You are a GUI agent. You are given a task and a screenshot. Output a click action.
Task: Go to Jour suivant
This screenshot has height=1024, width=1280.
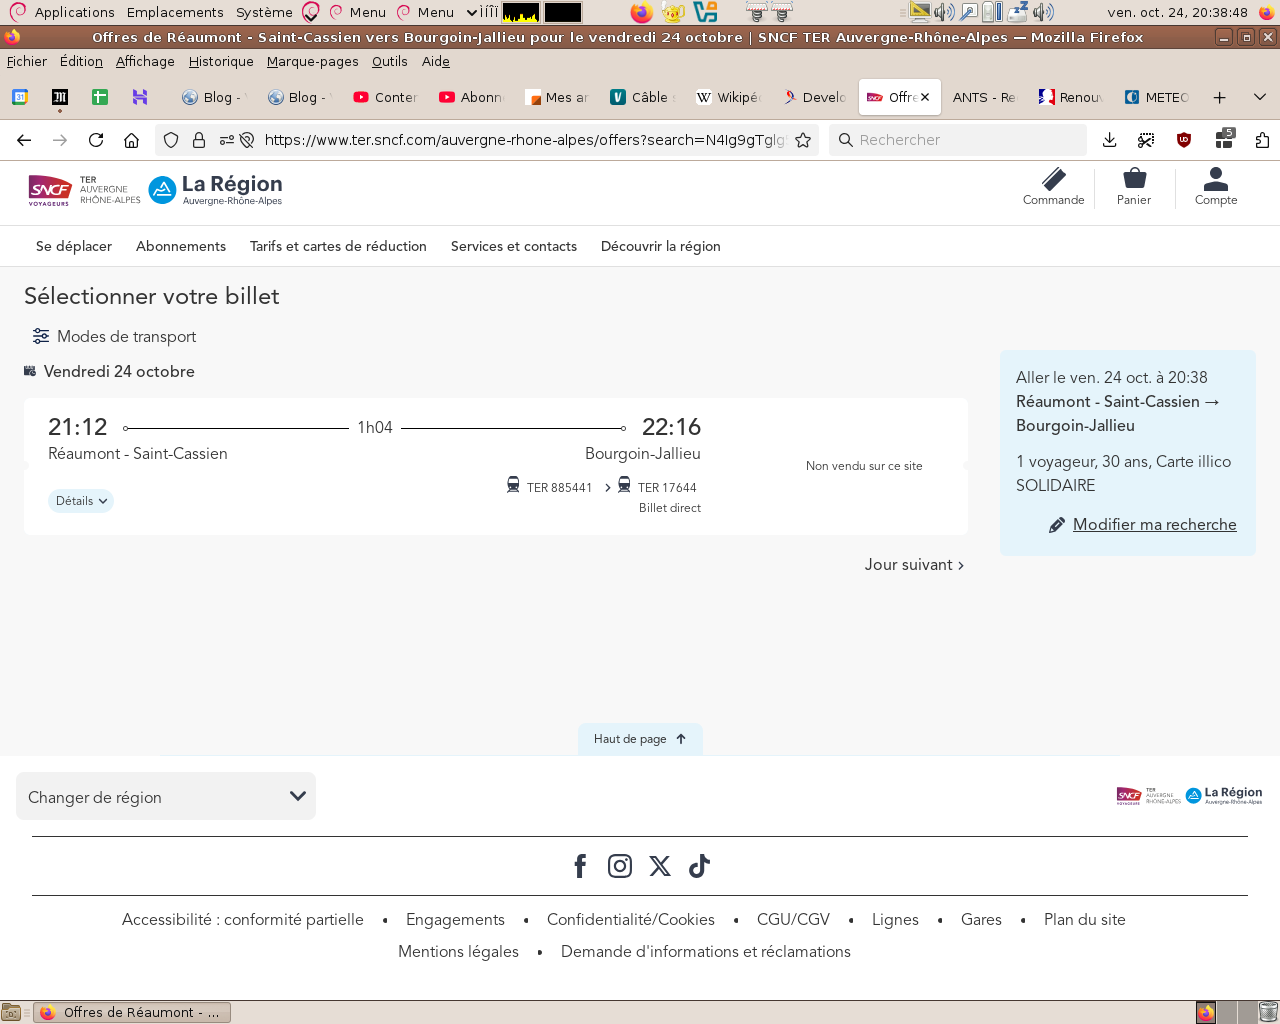(x=914, y=565)
